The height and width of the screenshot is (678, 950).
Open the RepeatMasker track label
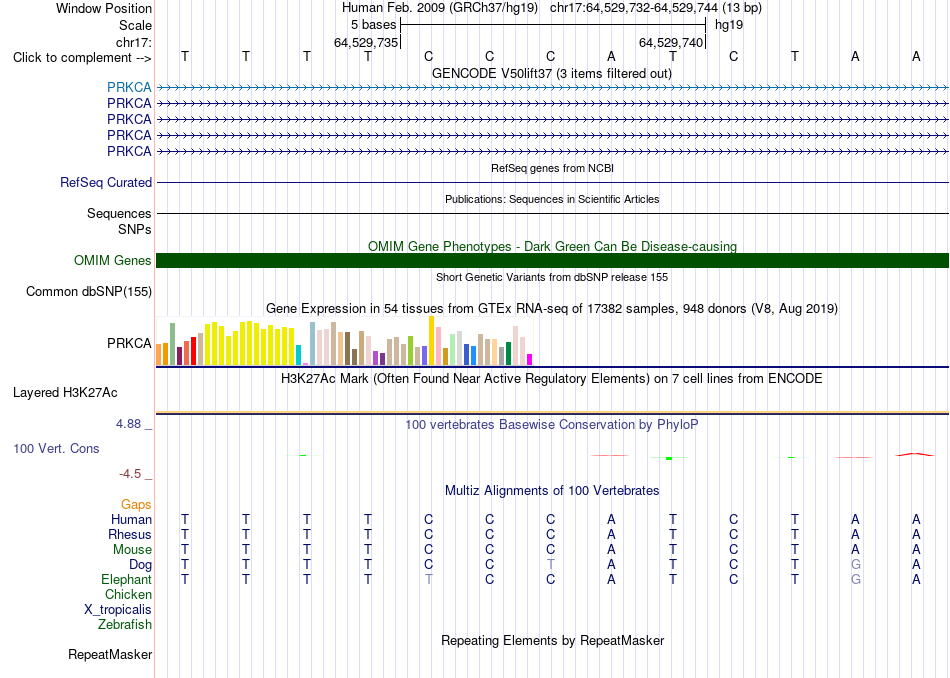click(110, 654)
